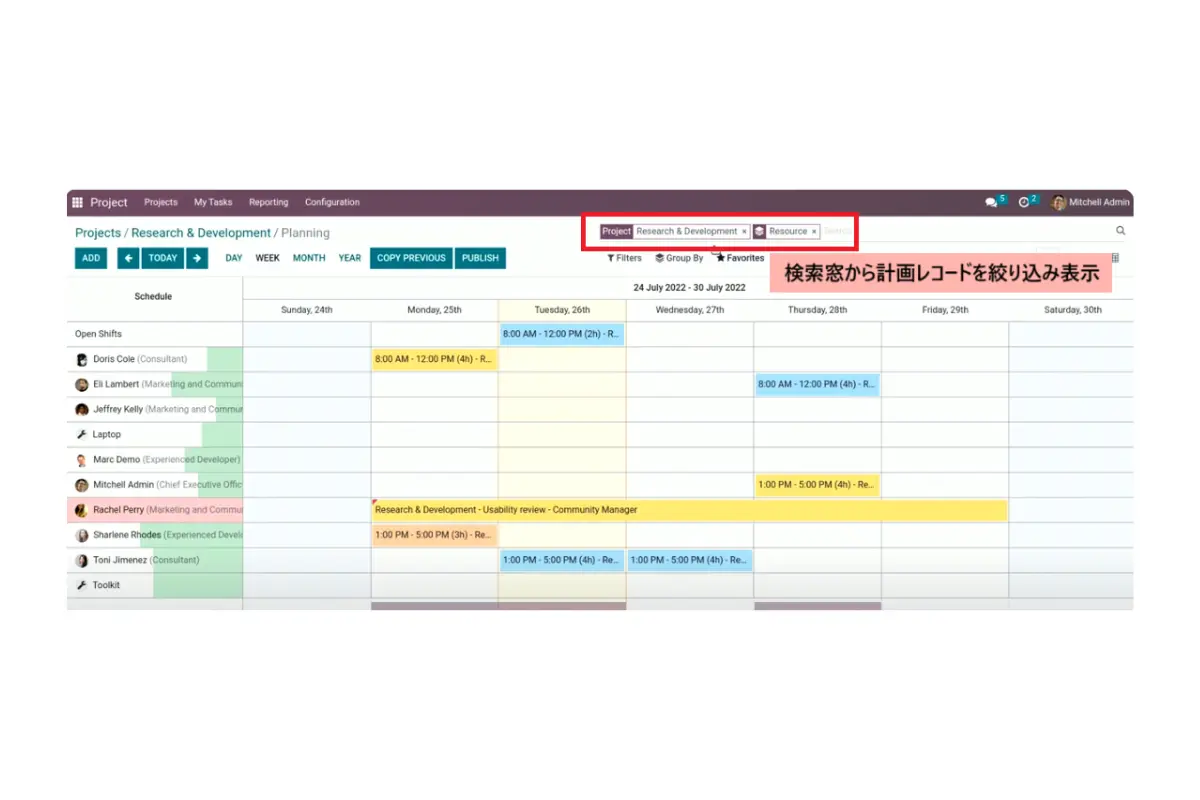Screen dimensions: 1200x800
Task: Click the Favorites star icon
Action: pyautogui.click(x=720, y=258)
